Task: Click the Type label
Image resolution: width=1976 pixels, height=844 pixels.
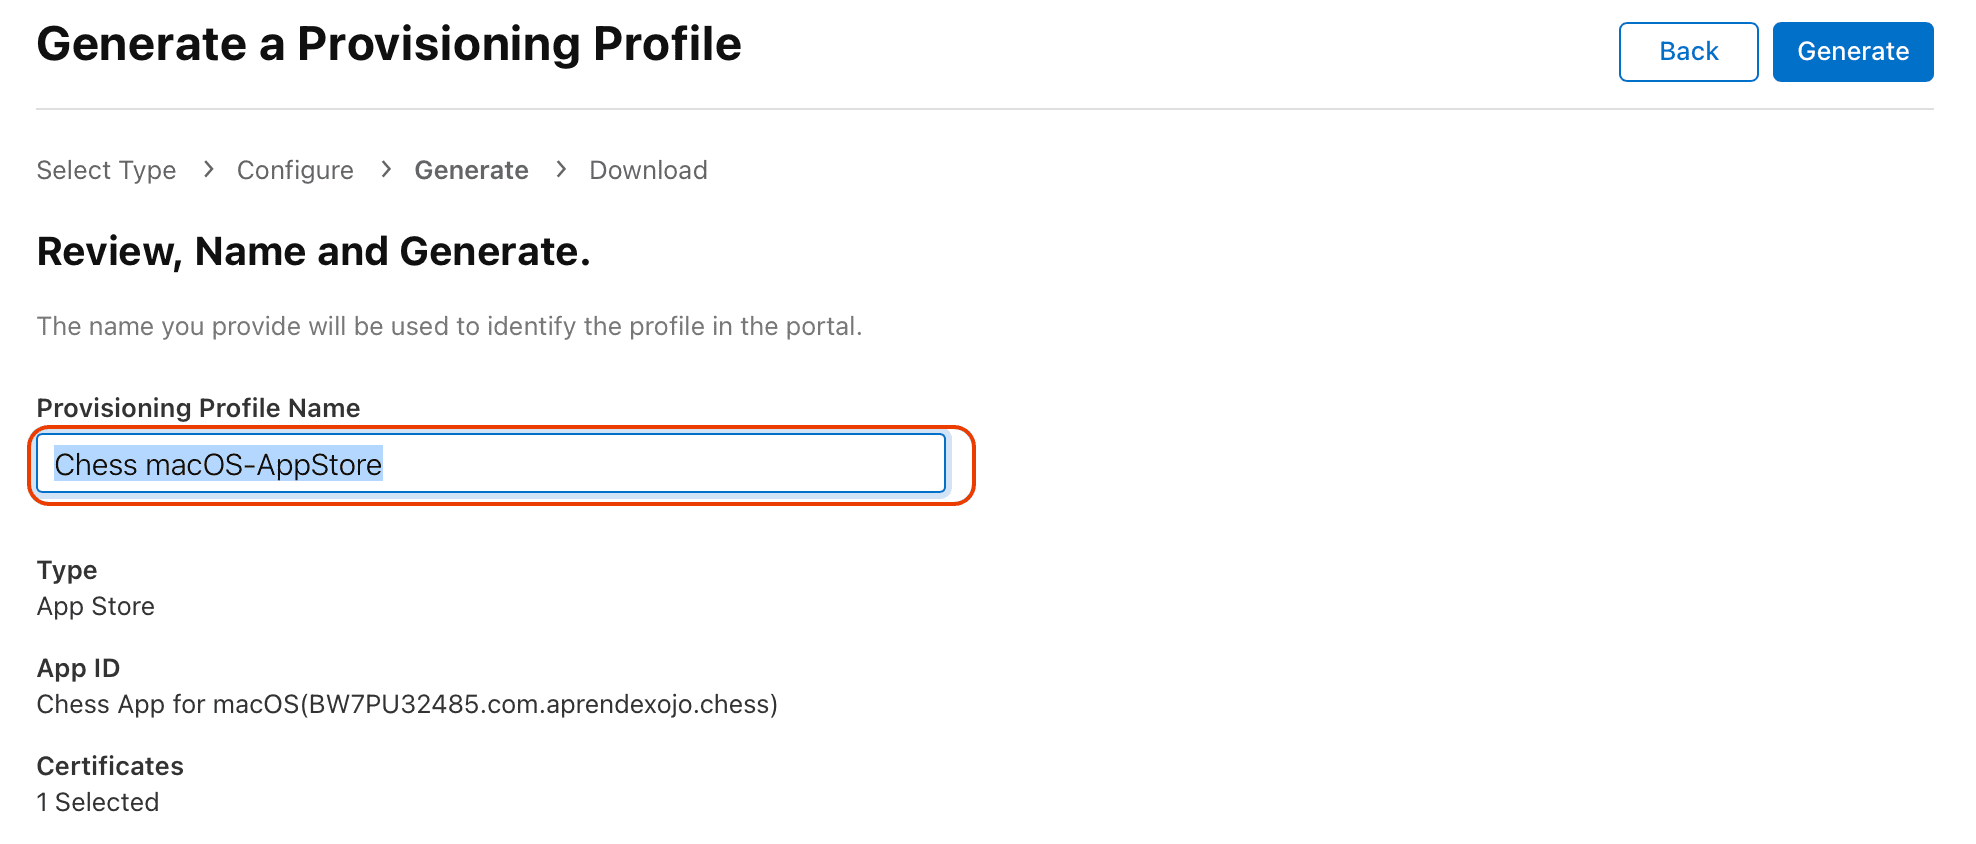Action: pos(67,570)
